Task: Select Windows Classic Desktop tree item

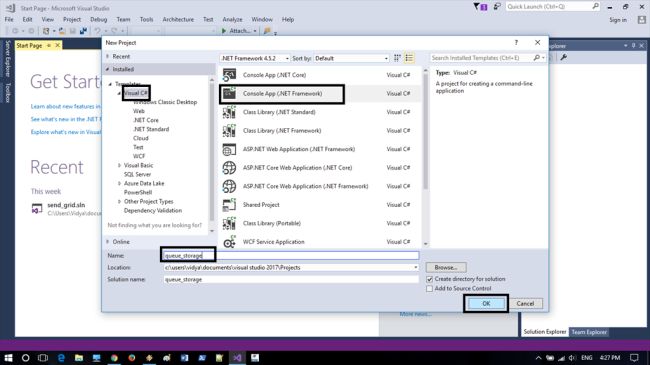Action: click(165, 102)
